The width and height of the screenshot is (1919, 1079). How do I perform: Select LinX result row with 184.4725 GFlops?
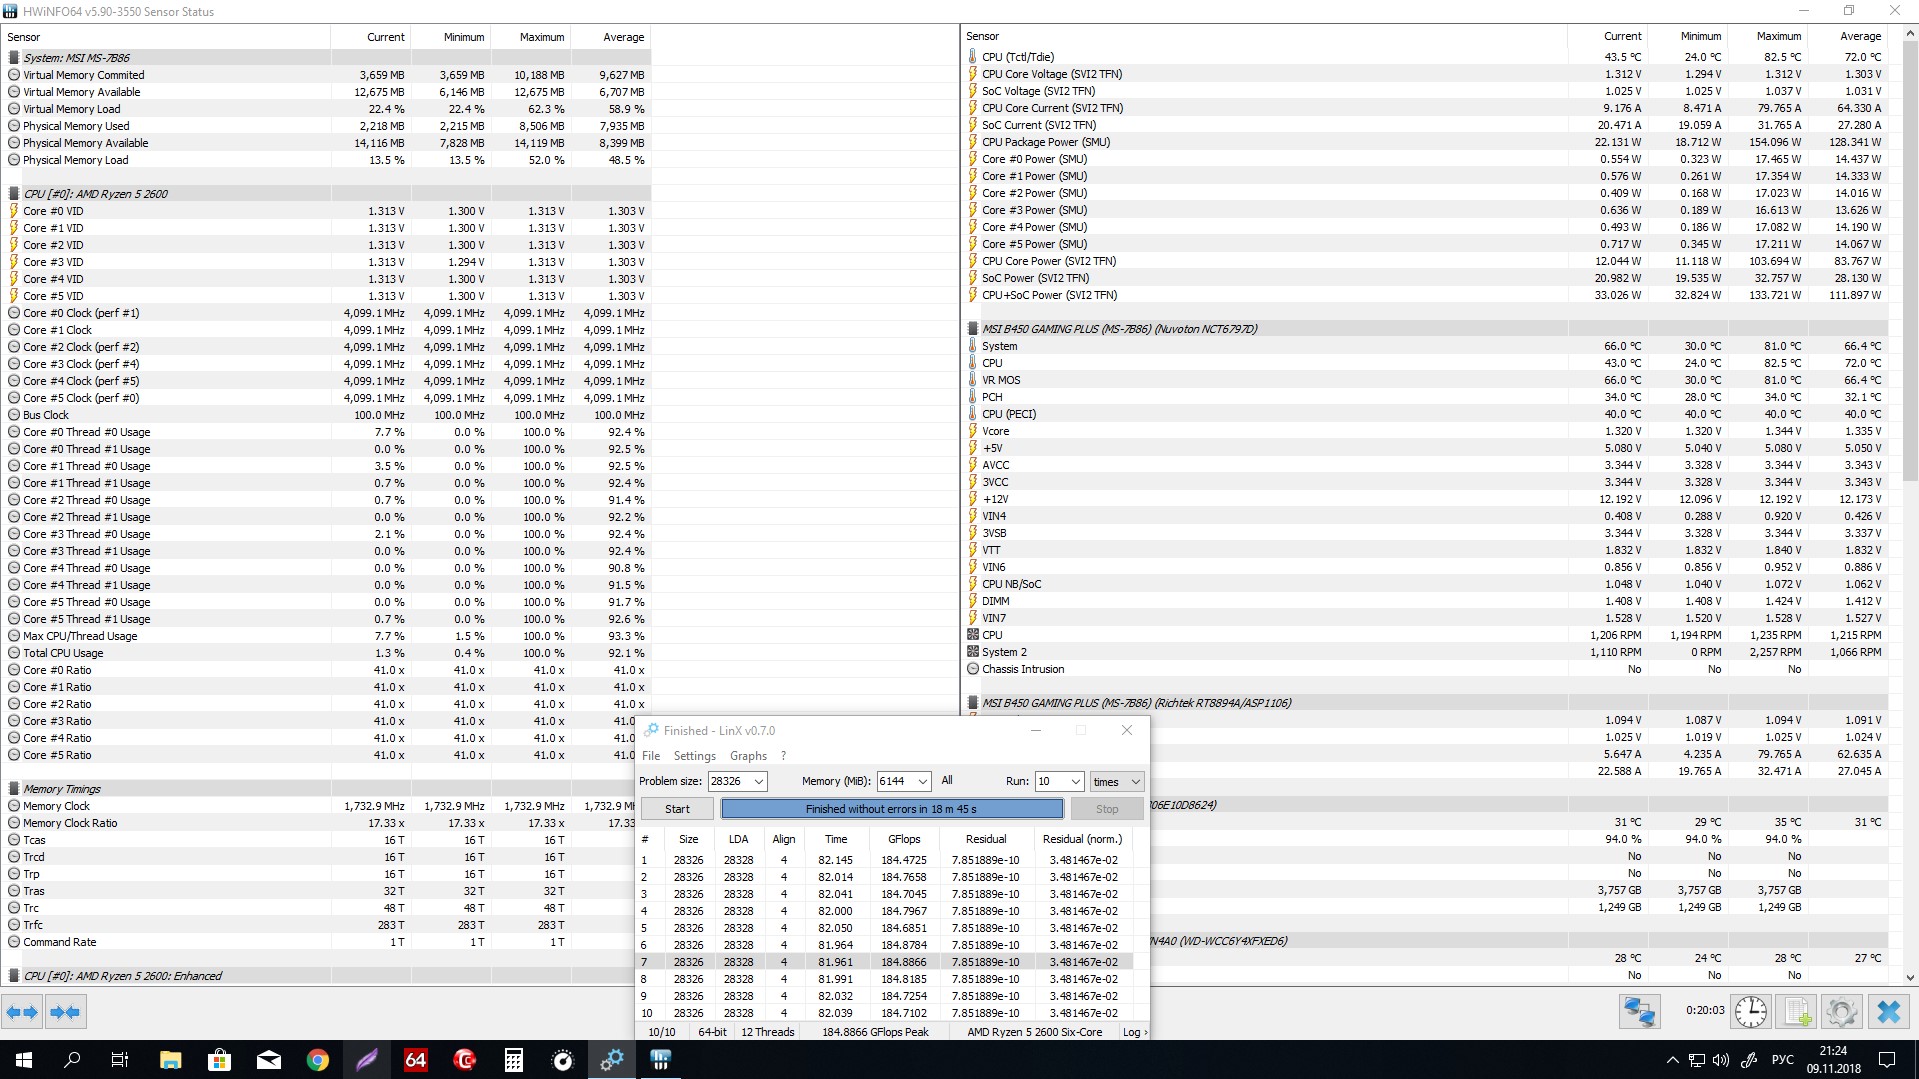pyautogui.click(x=887, y=860)
